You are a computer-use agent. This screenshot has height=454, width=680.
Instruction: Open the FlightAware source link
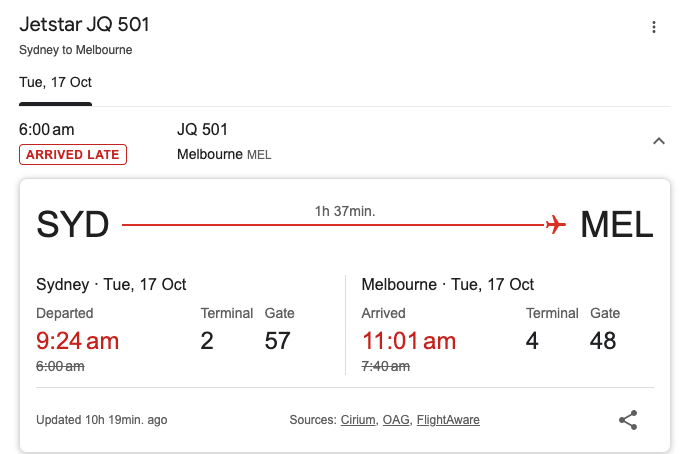tap(448, 420)
